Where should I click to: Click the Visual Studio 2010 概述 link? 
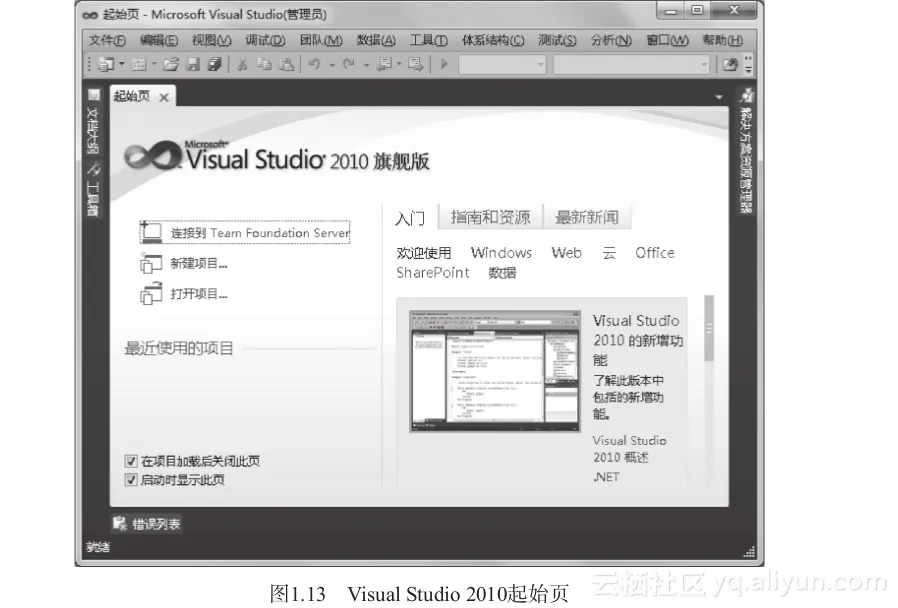tap(629, 449)
